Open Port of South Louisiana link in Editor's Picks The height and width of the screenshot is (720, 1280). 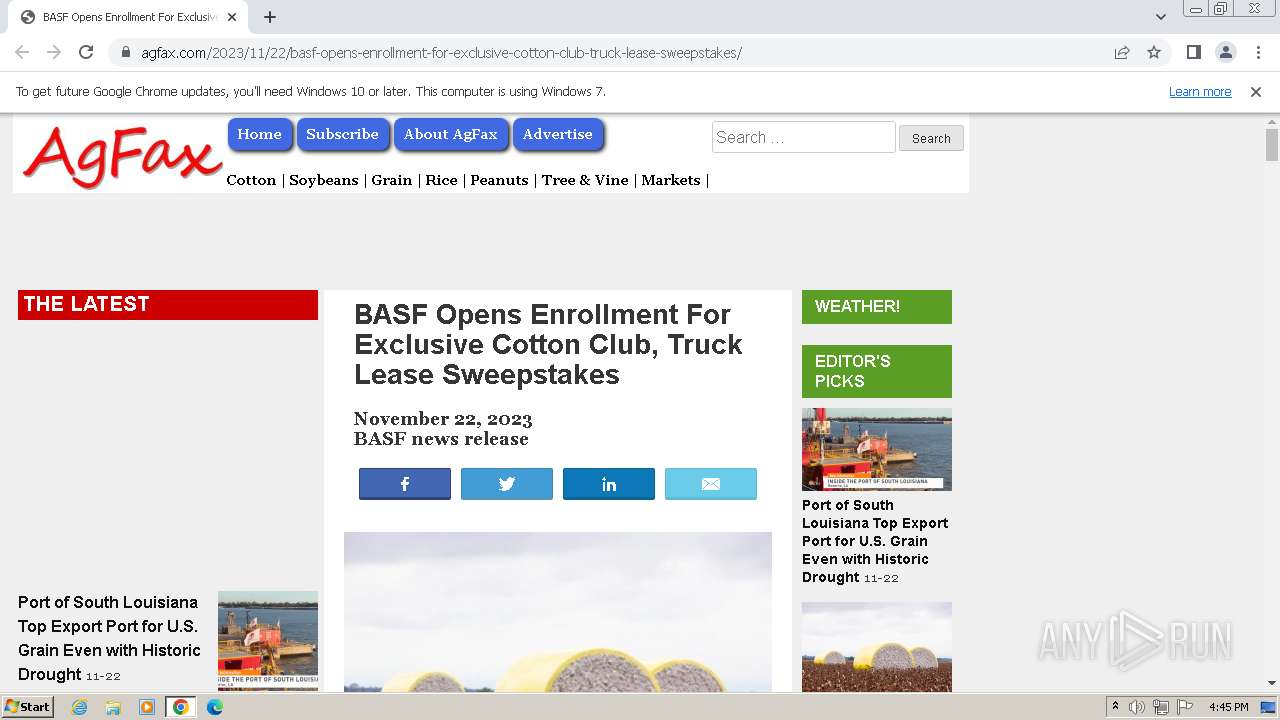pos(875,541)
